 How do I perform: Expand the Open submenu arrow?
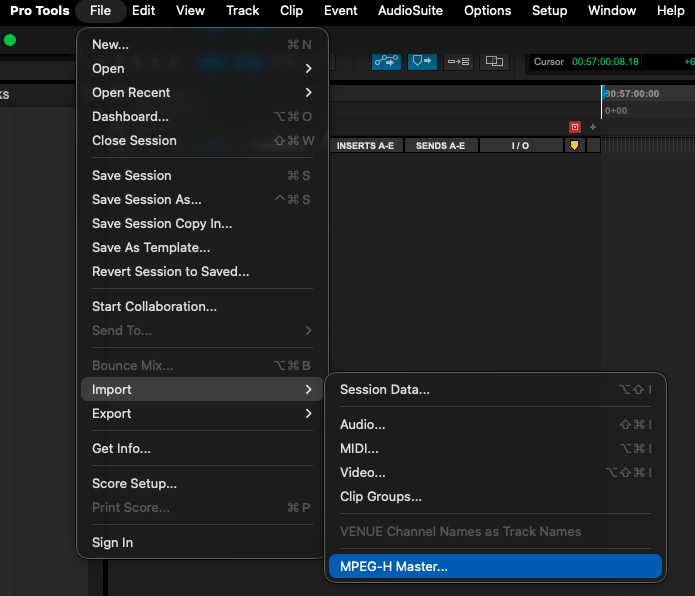click(x=308, y=68)
